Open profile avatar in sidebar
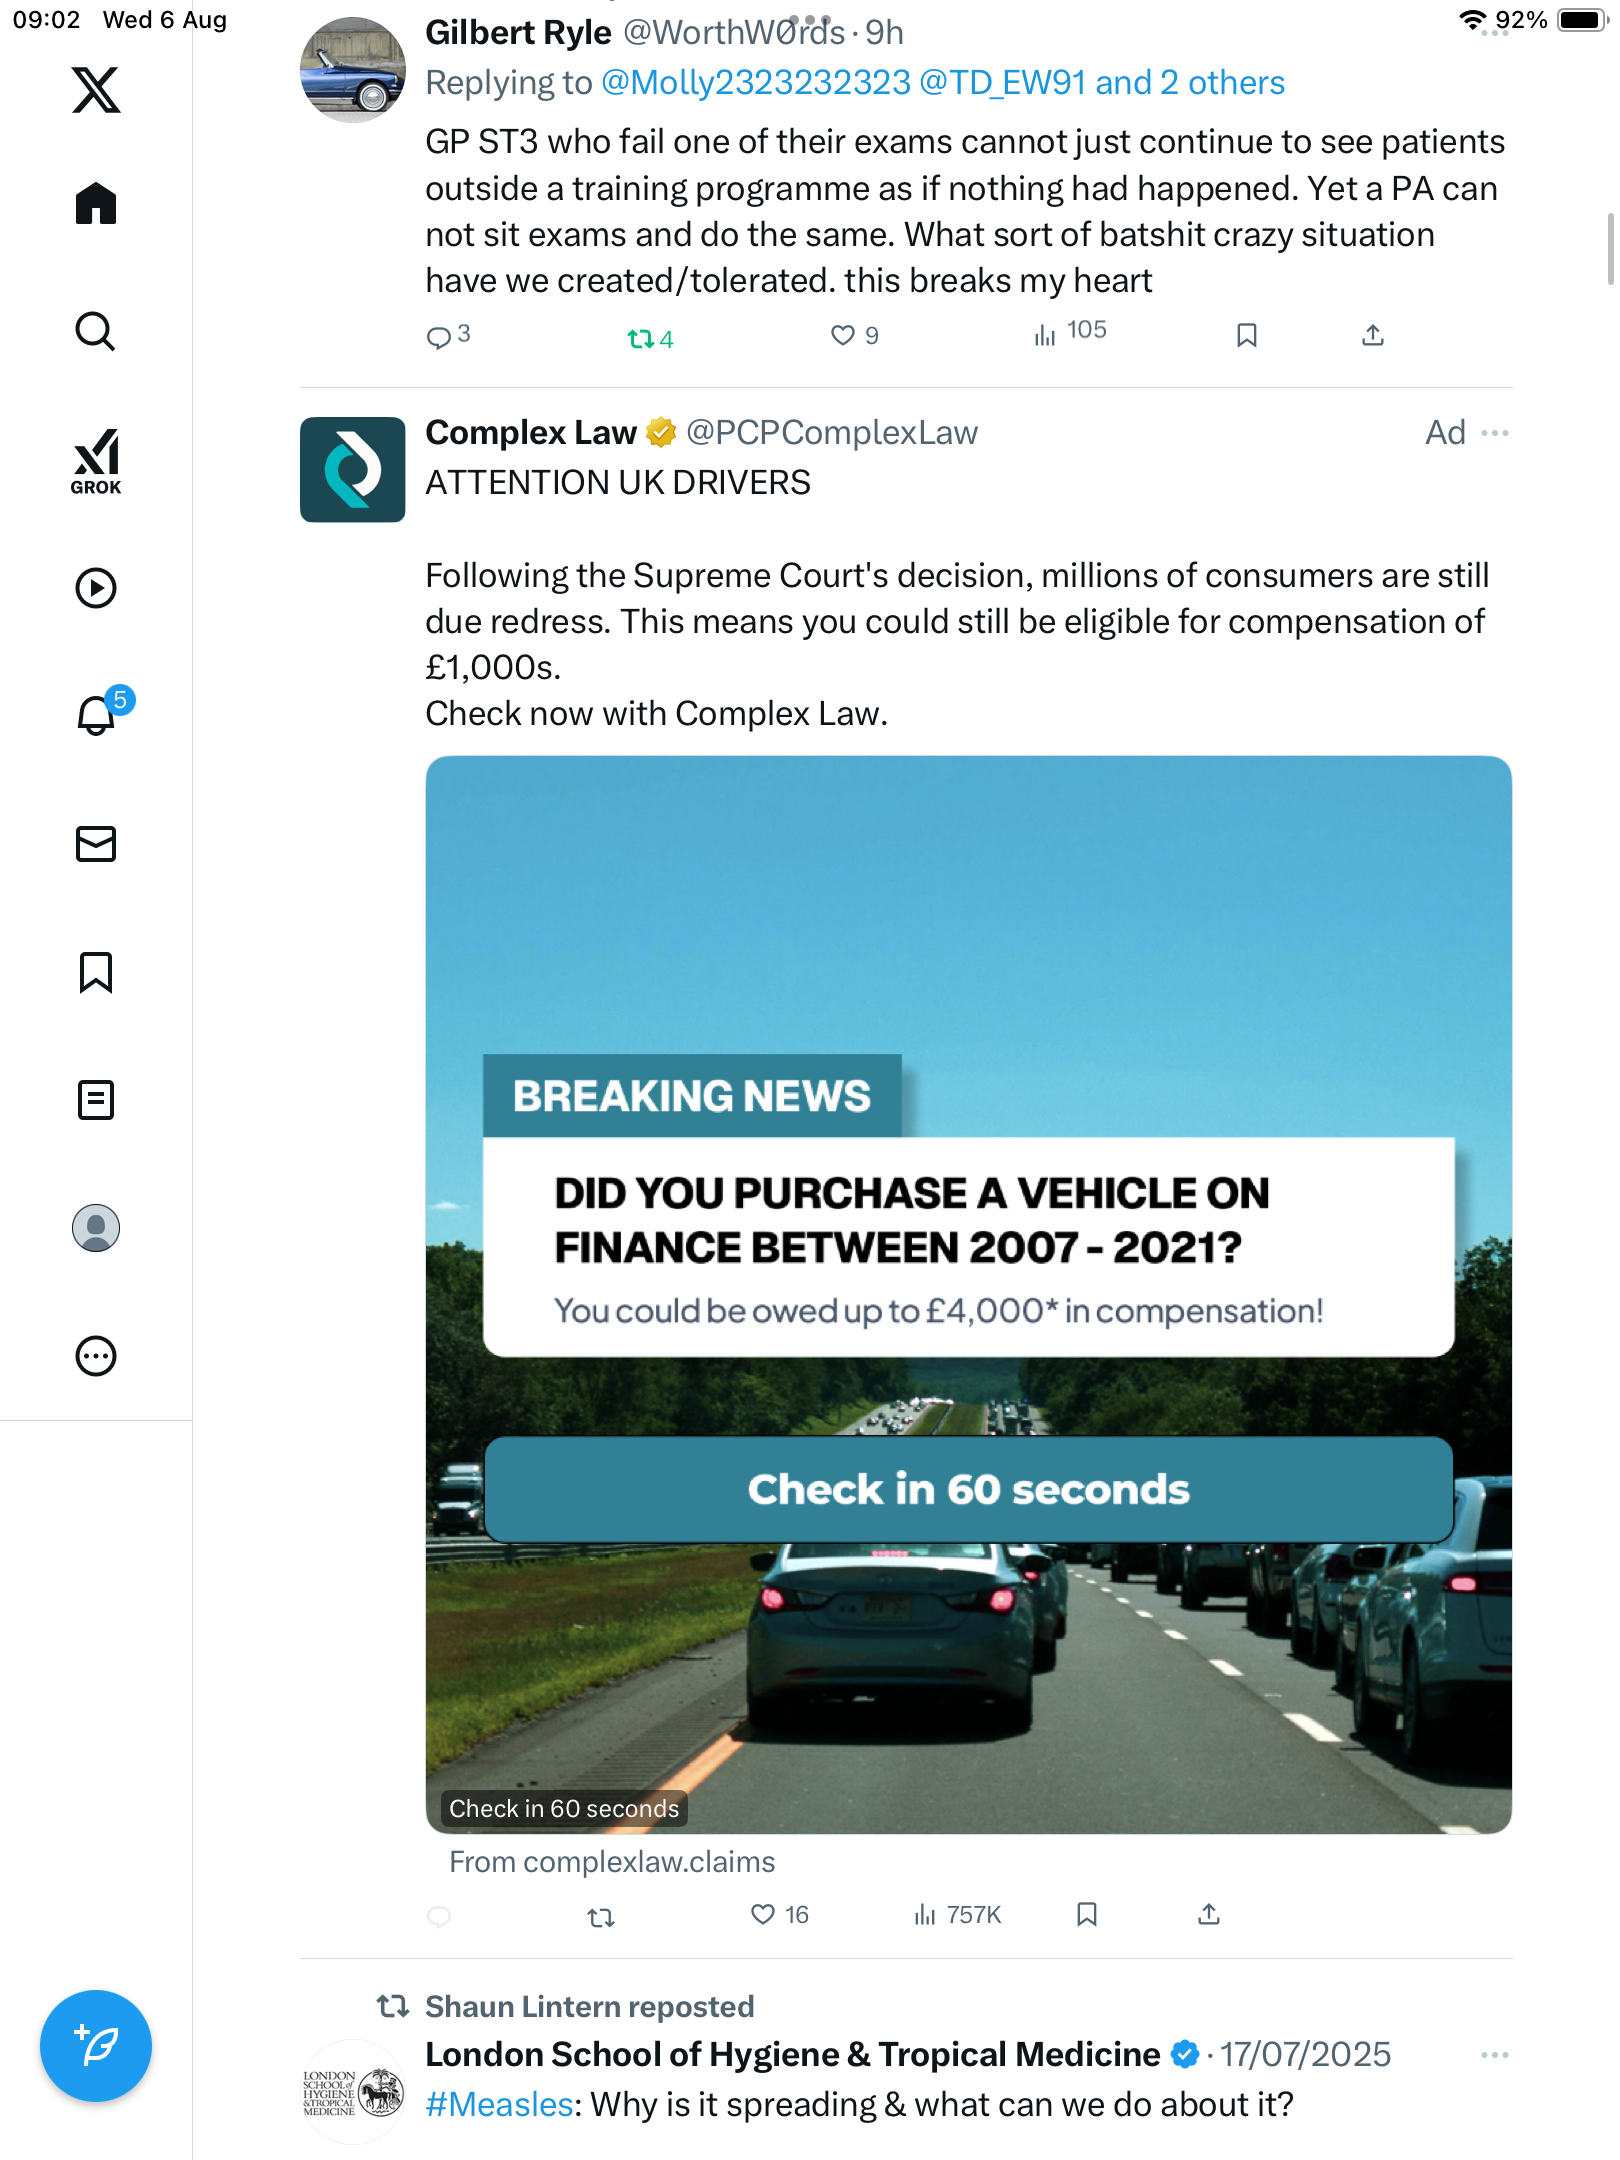This screenshot has width=1620, height=2160. 96,1228
